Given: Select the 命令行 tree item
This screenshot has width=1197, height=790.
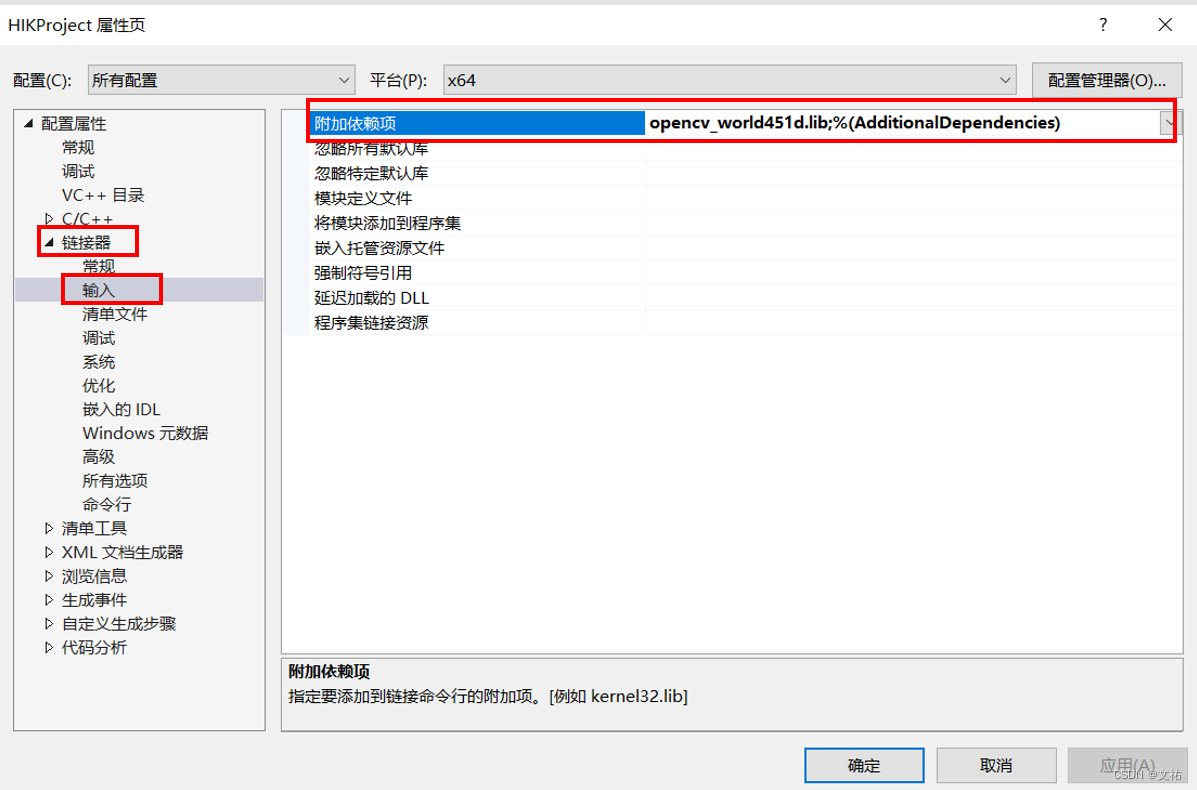Looking at the screenshot, I should click(x=107, y=505).
